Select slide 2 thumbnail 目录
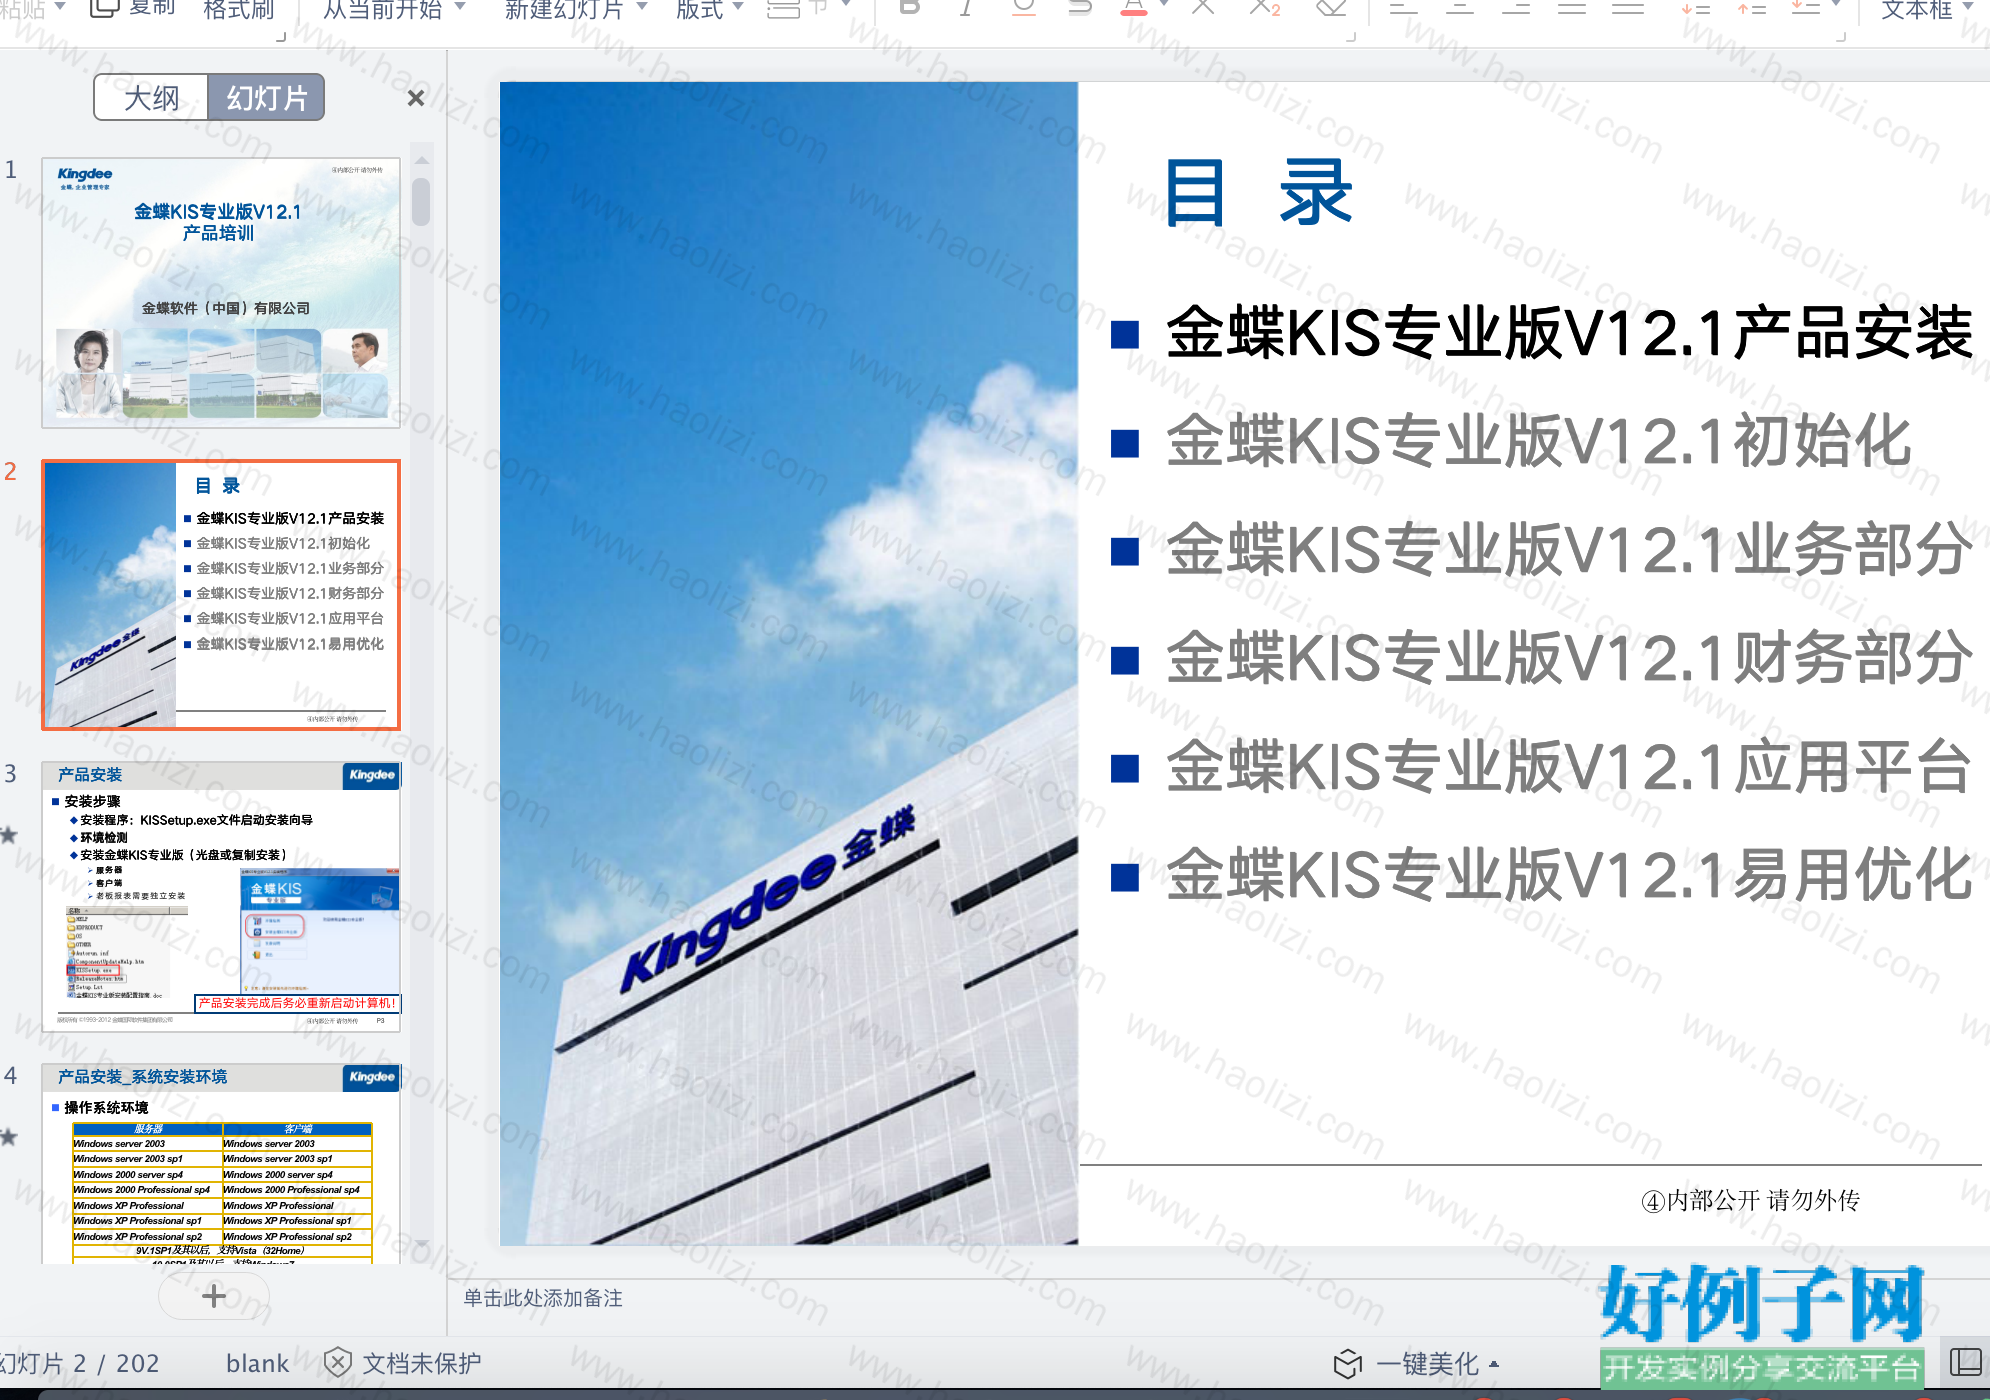The height and width of the screenshot is (1400, 1990). pos(221,595)
